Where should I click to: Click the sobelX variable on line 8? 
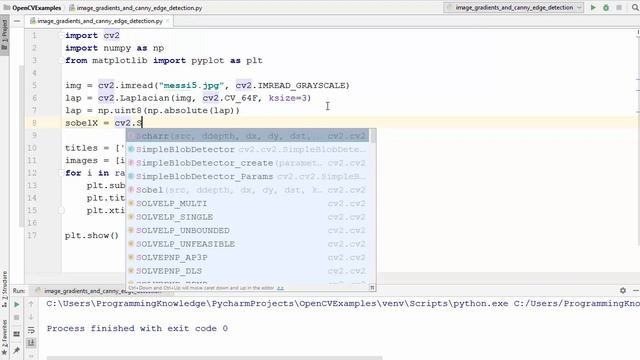click(x=81, y=123)
